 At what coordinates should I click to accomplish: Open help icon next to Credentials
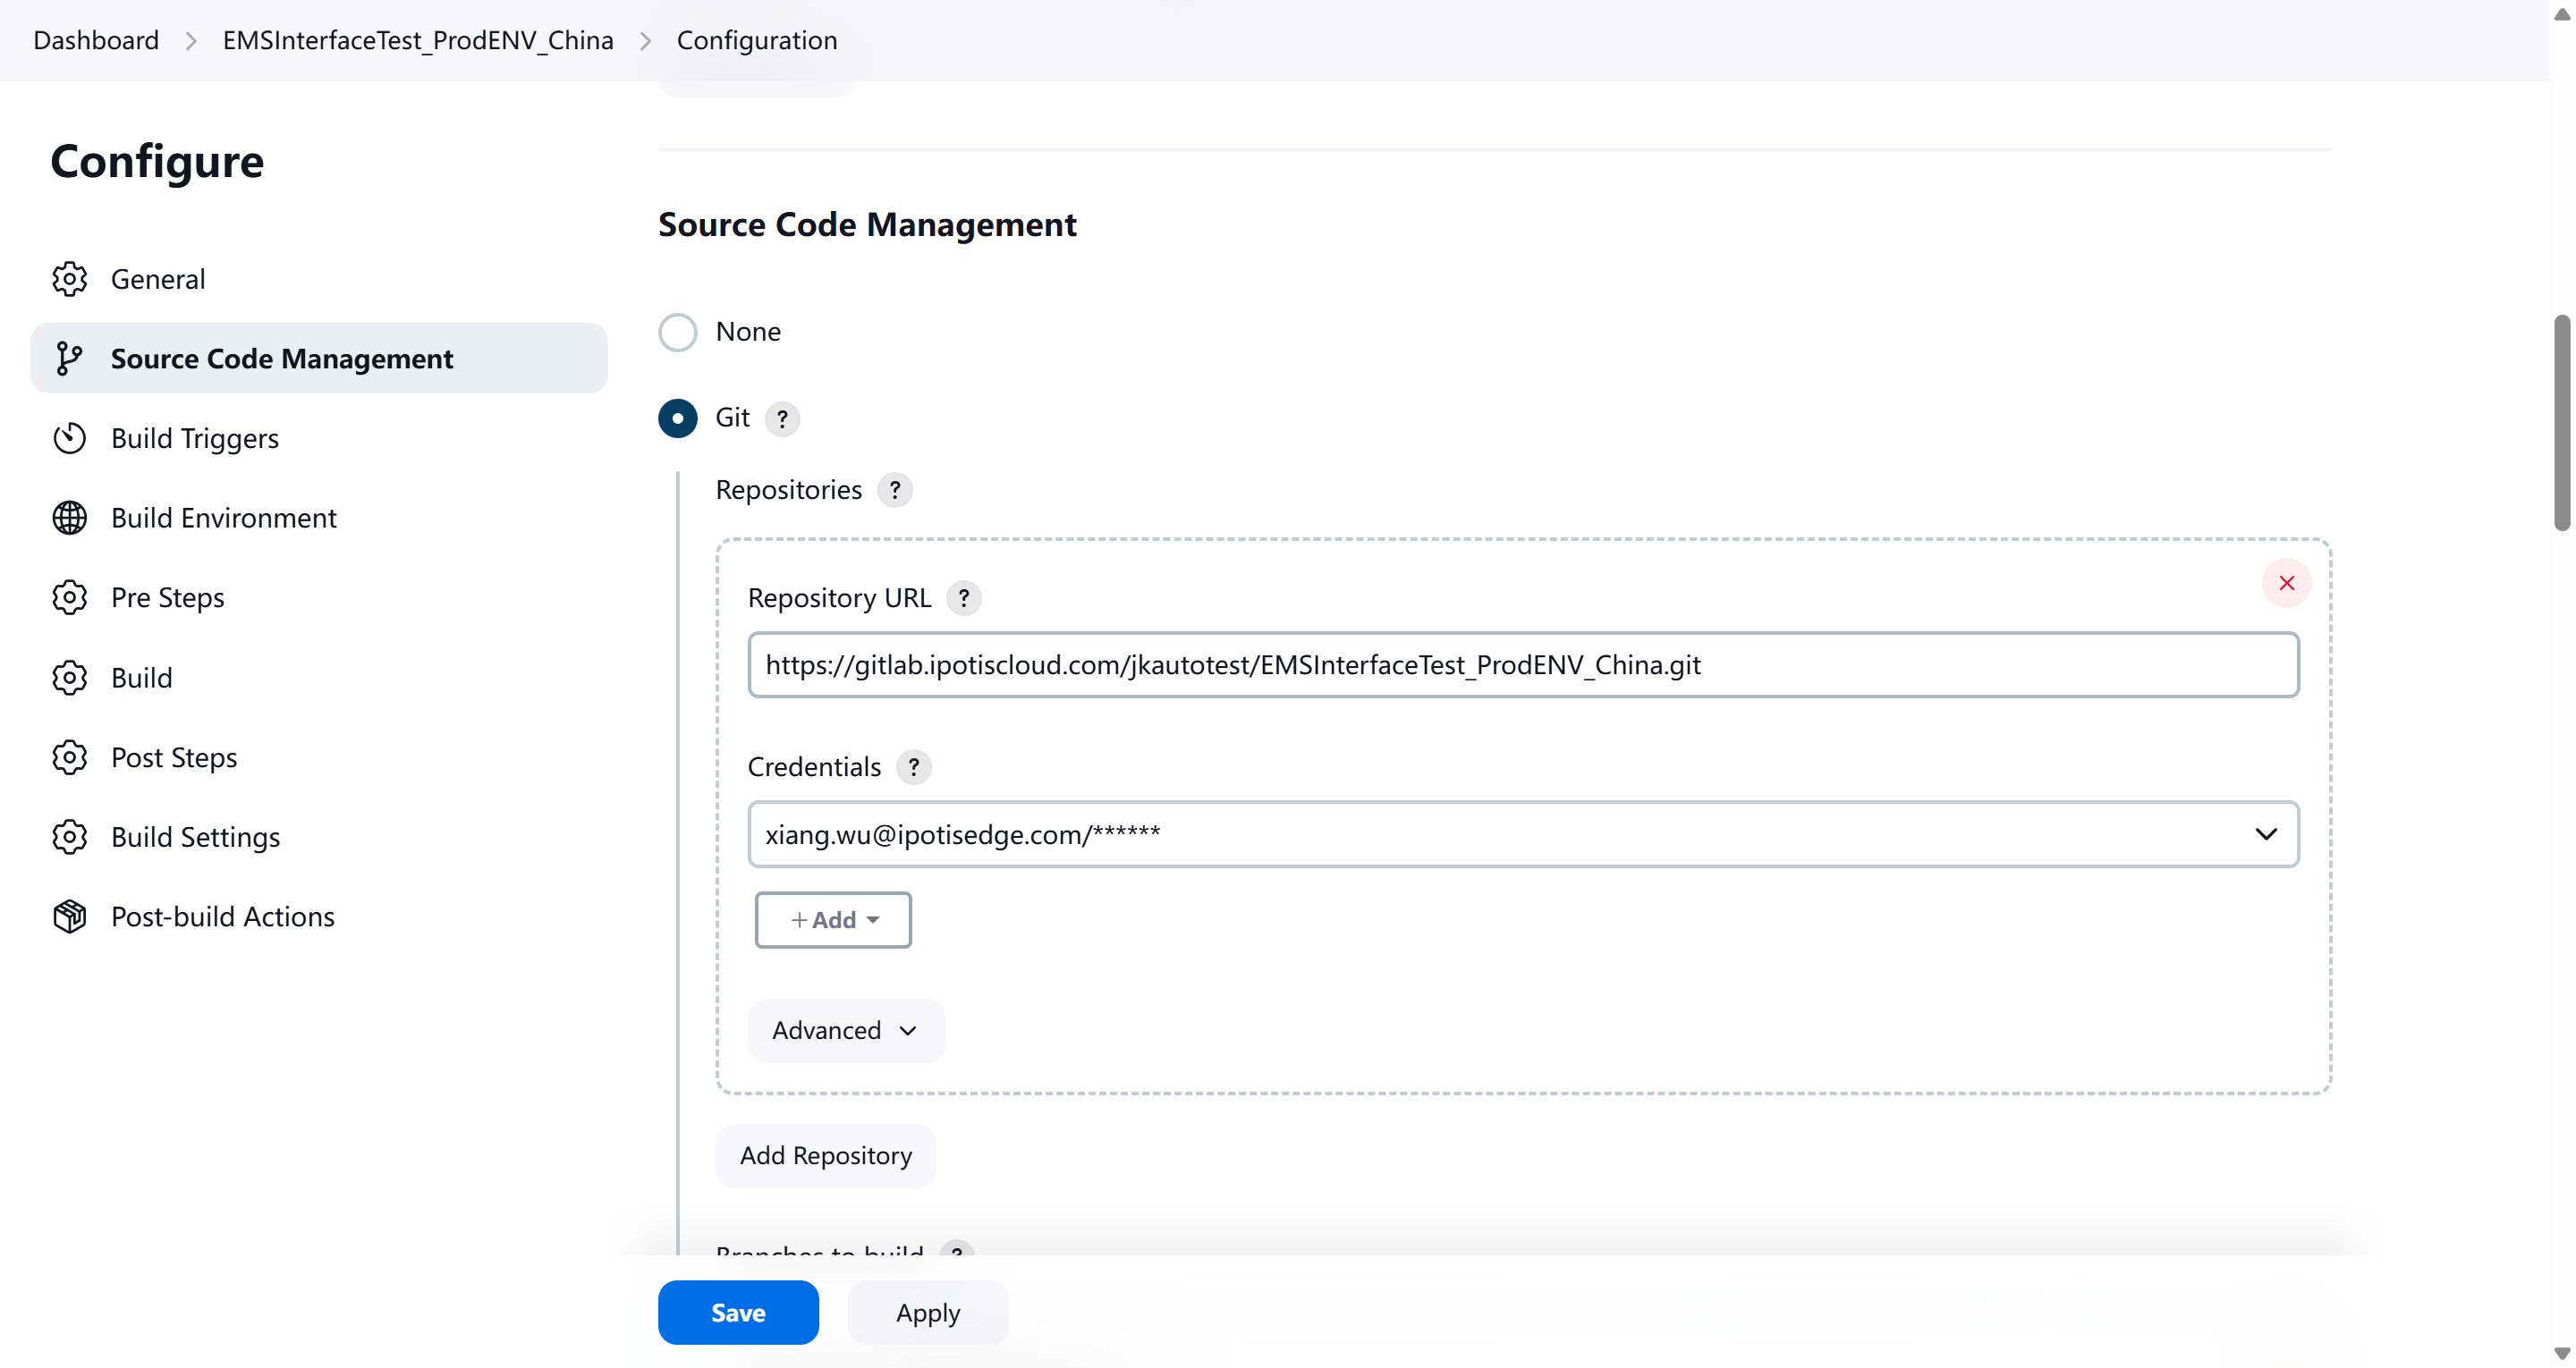(913, 767)
